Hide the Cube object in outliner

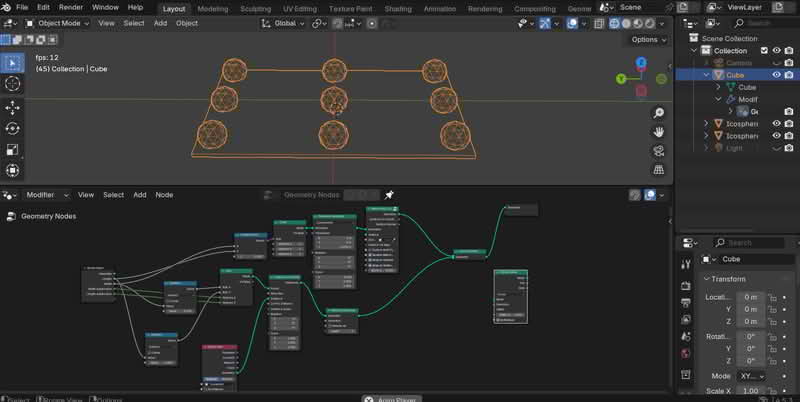click(x=776, y=74)
